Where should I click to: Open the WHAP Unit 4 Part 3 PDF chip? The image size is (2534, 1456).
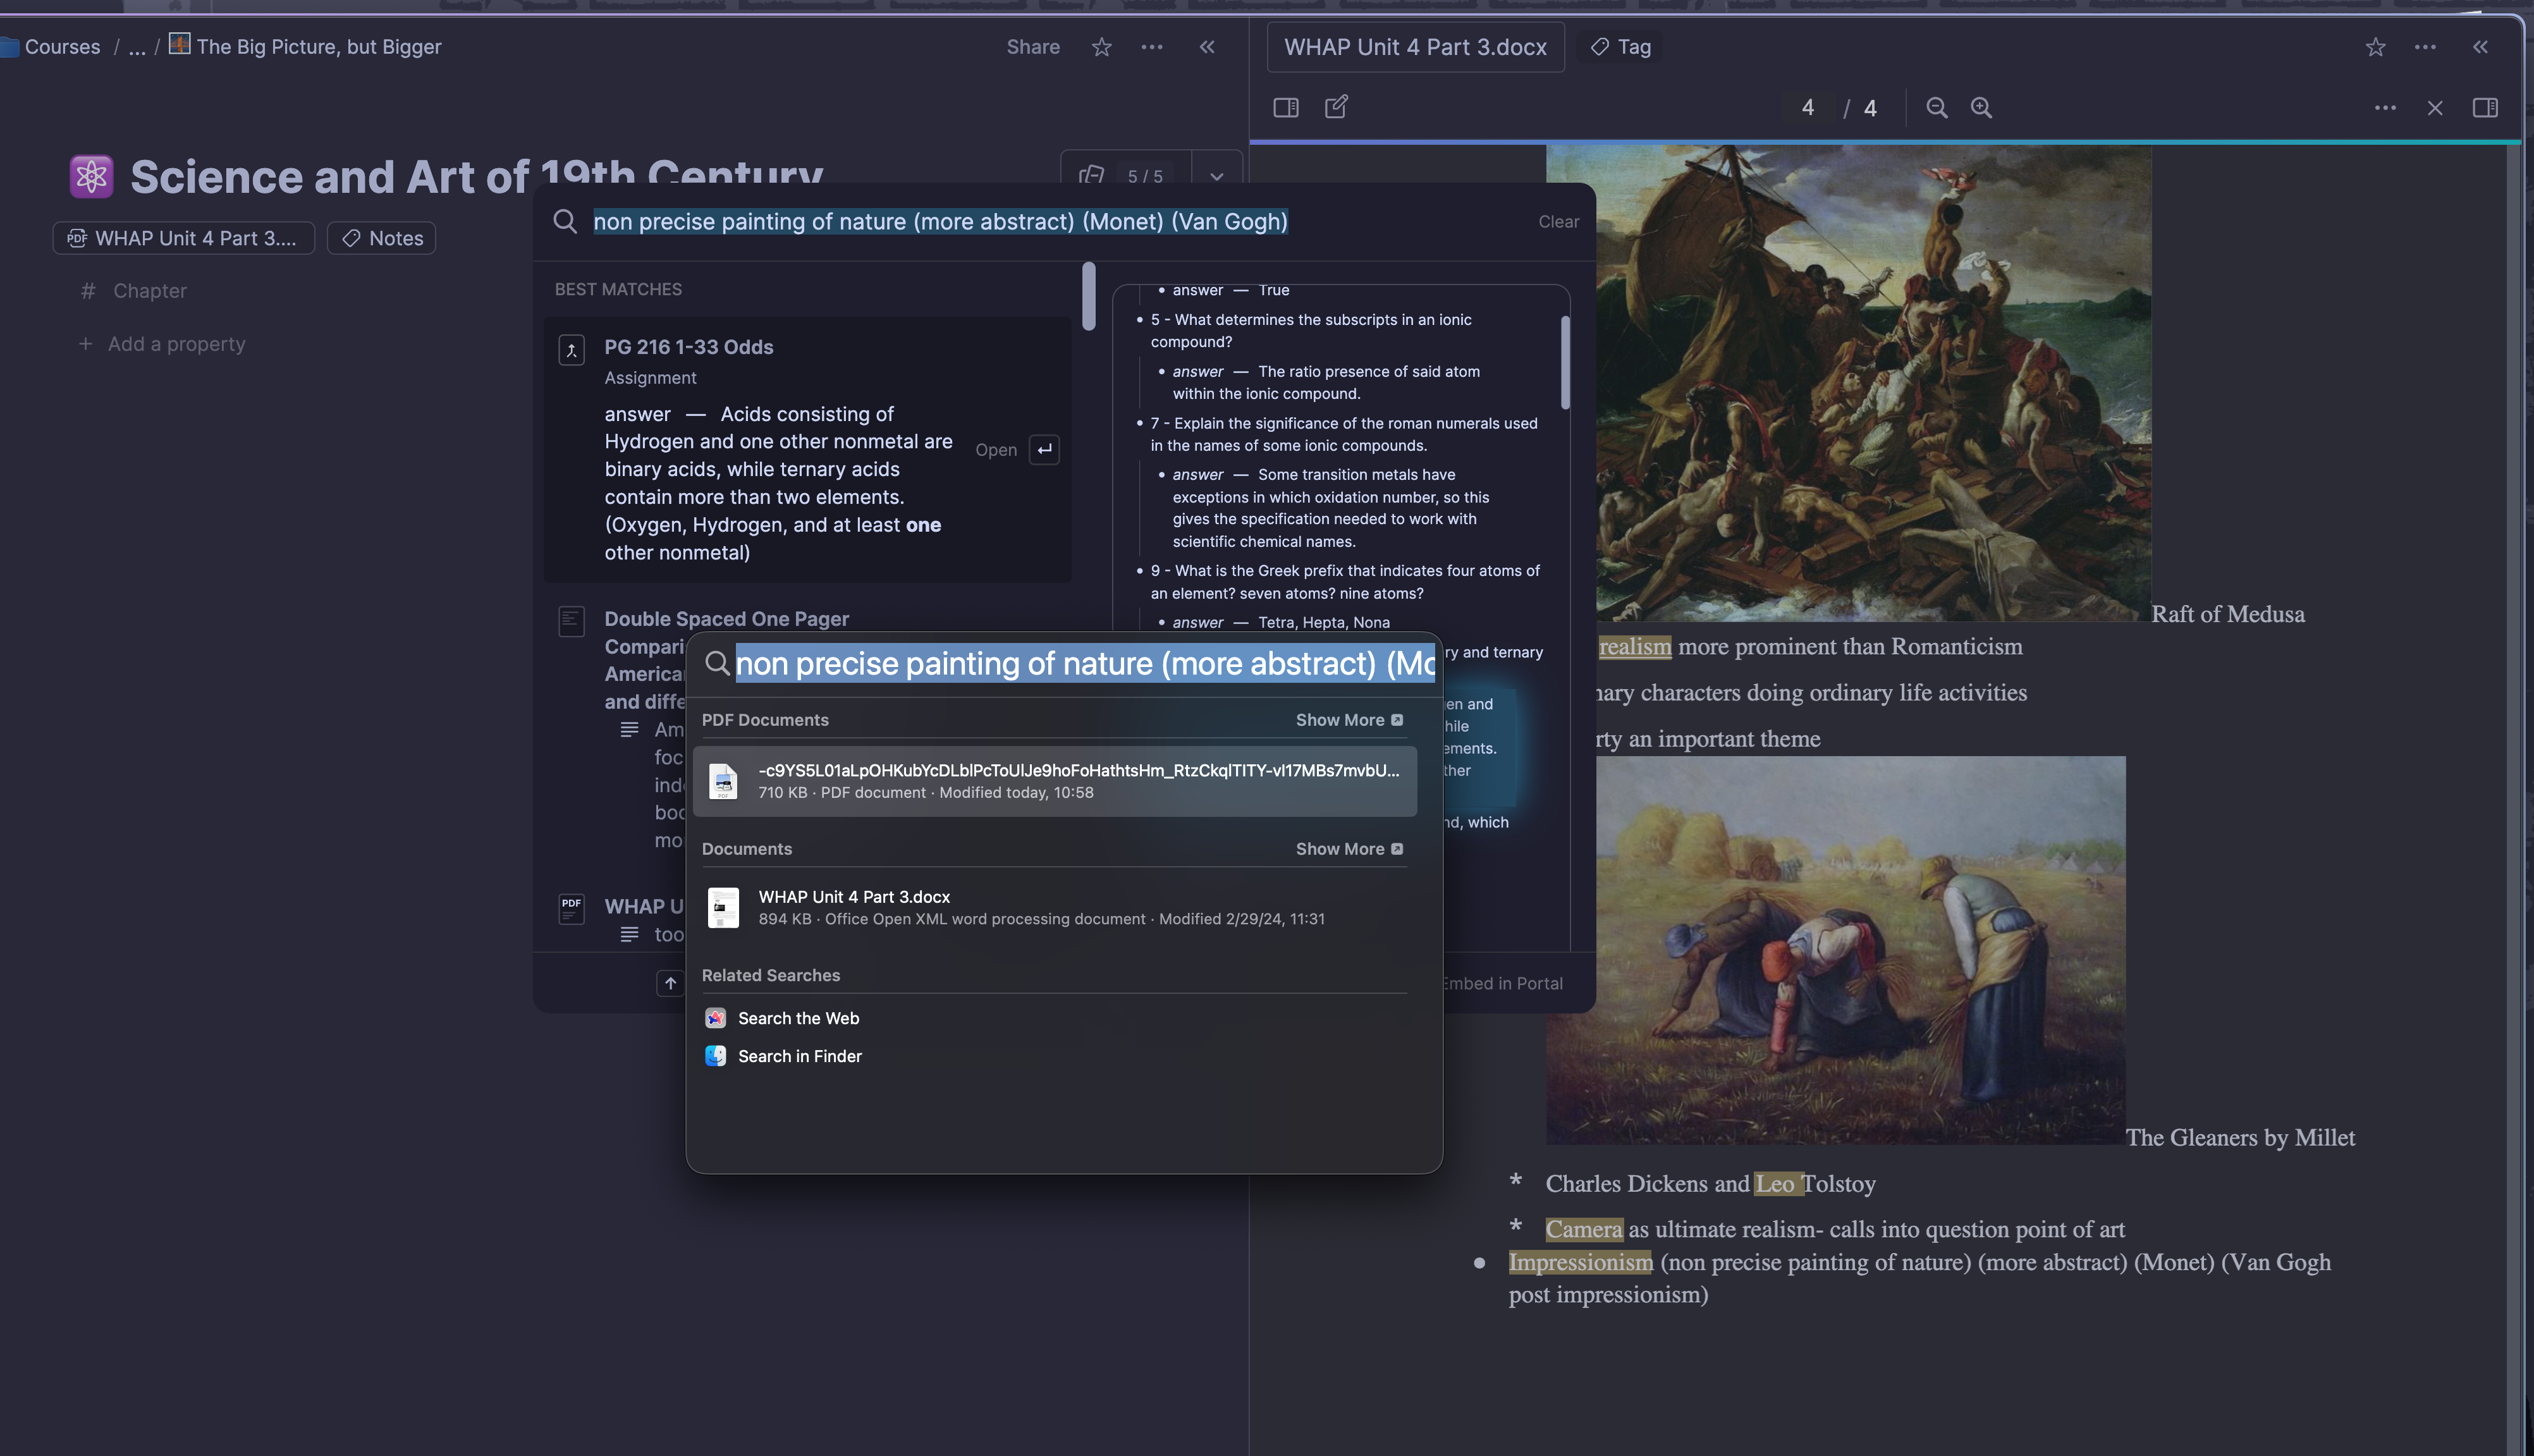click(x=184, y=238)
